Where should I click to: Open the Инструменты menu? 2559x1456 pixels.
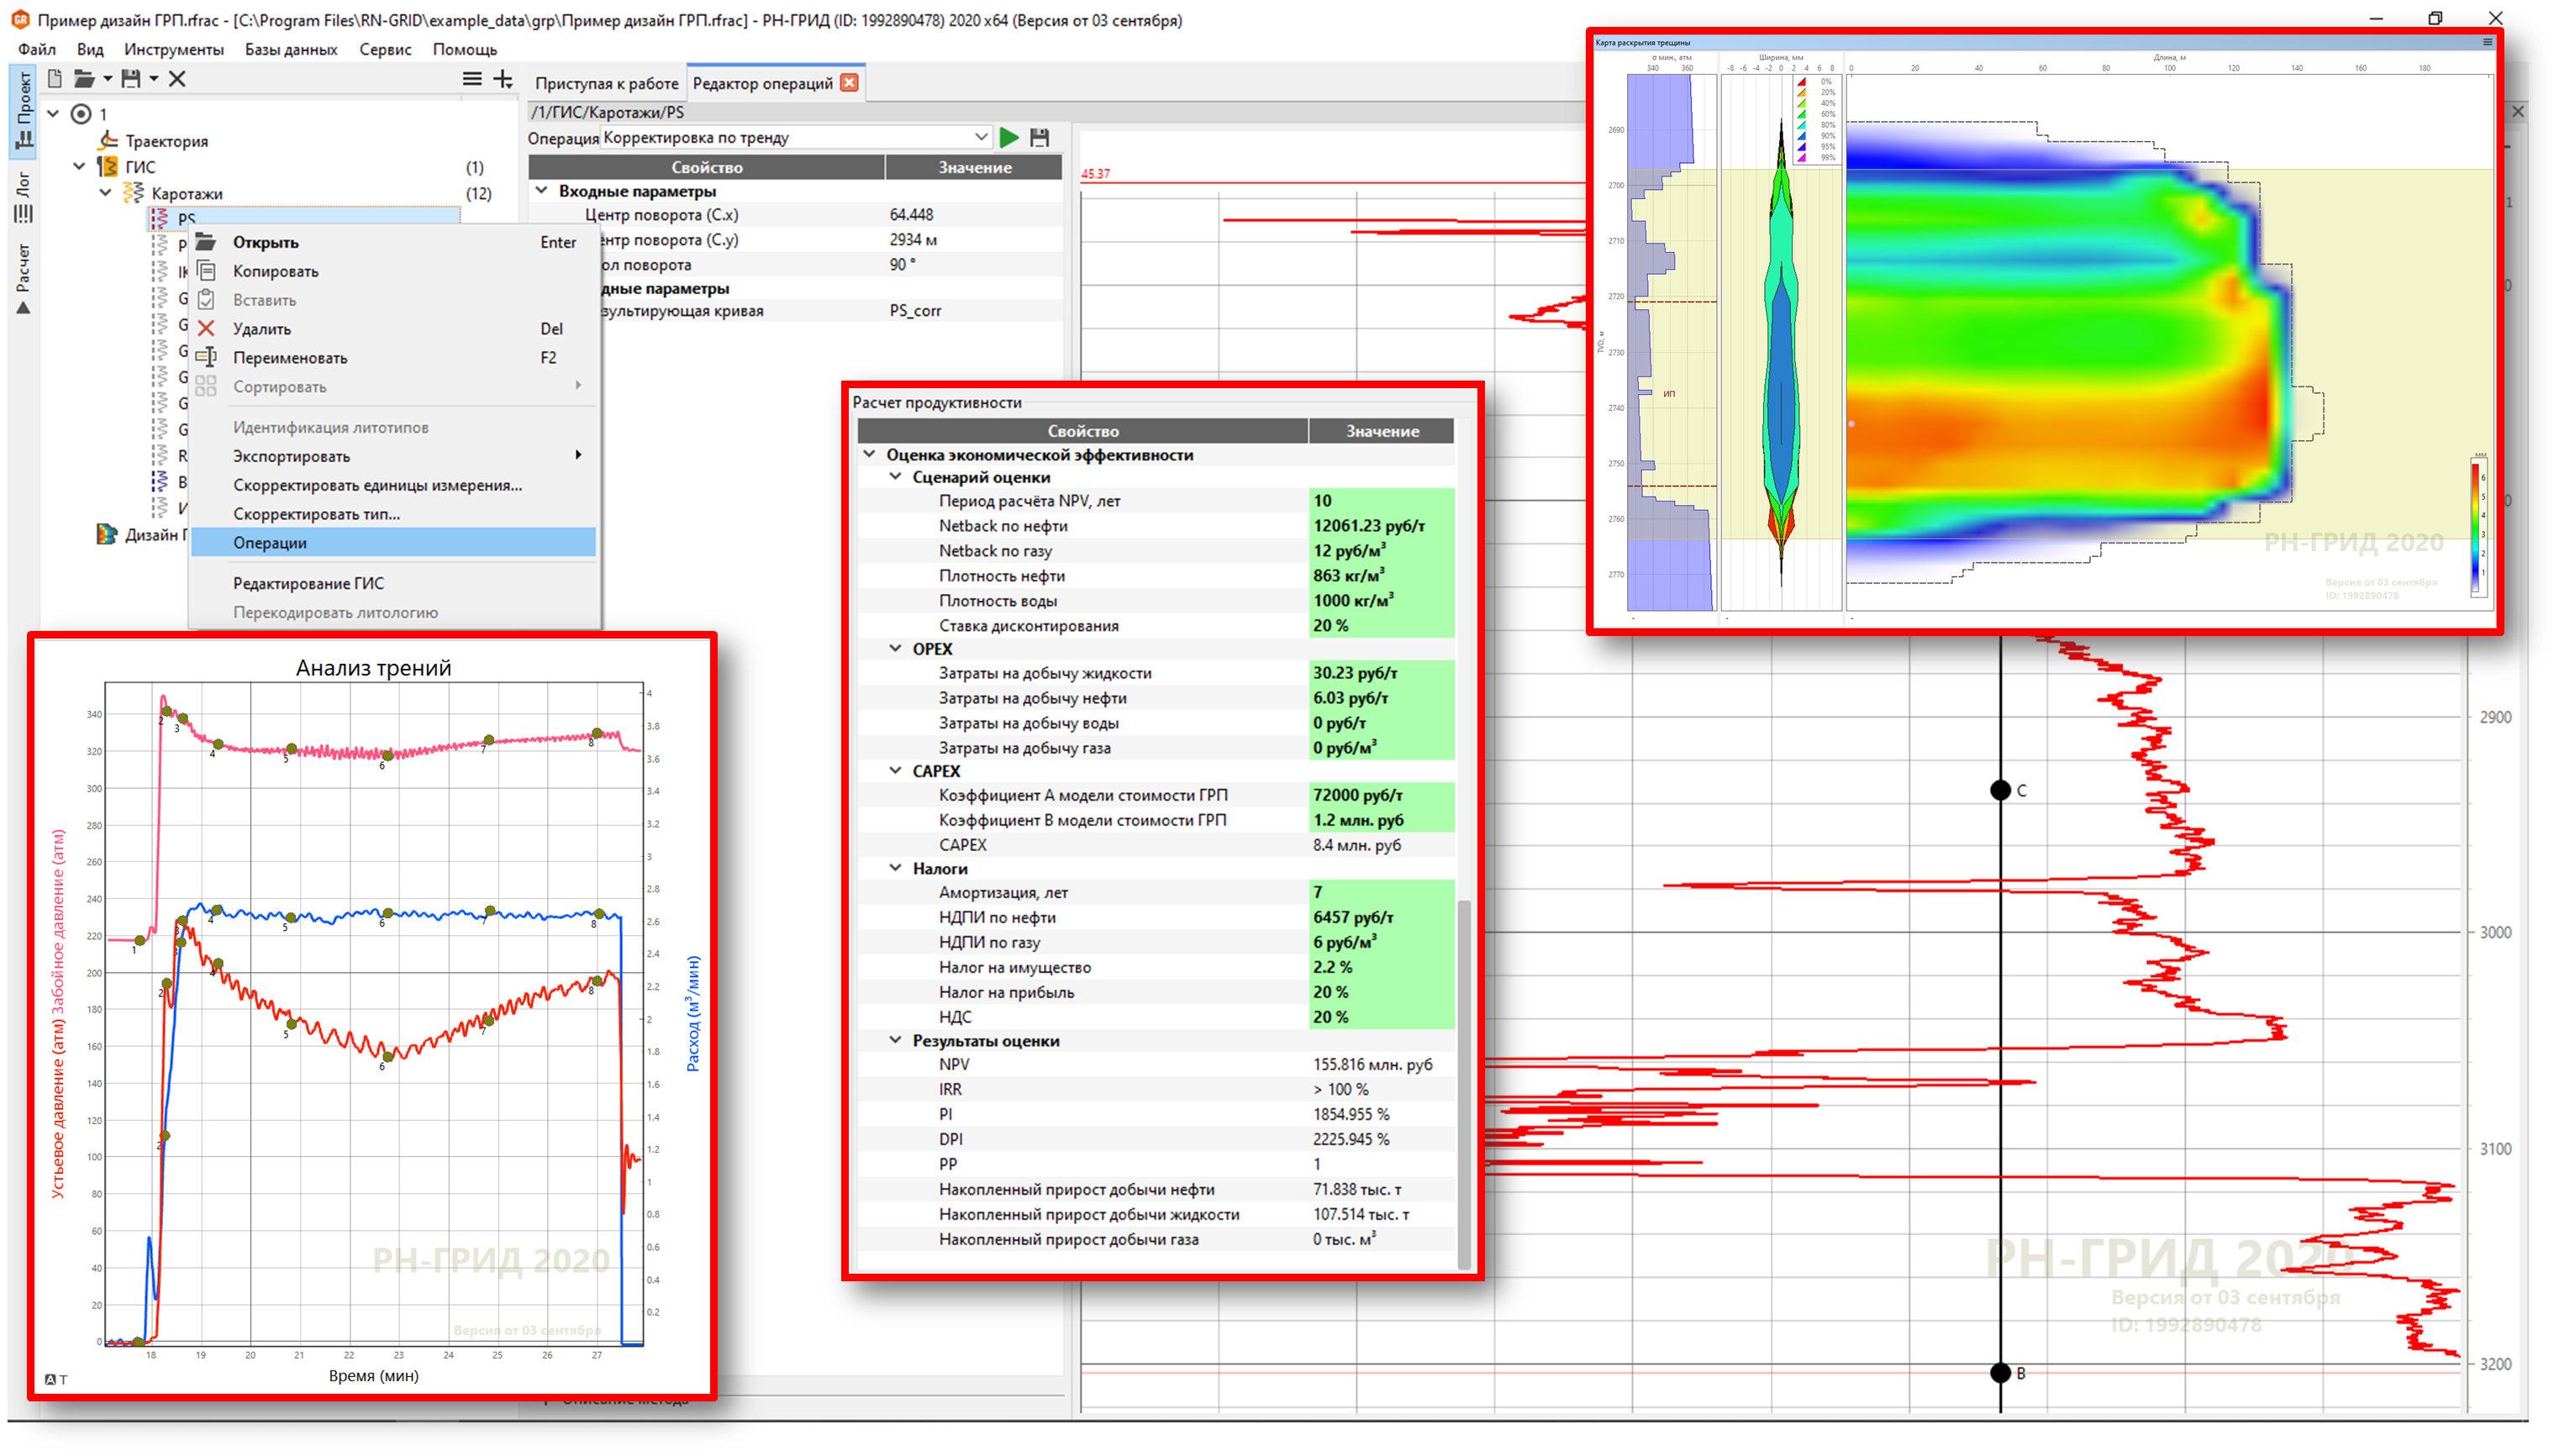pos(174,49)
